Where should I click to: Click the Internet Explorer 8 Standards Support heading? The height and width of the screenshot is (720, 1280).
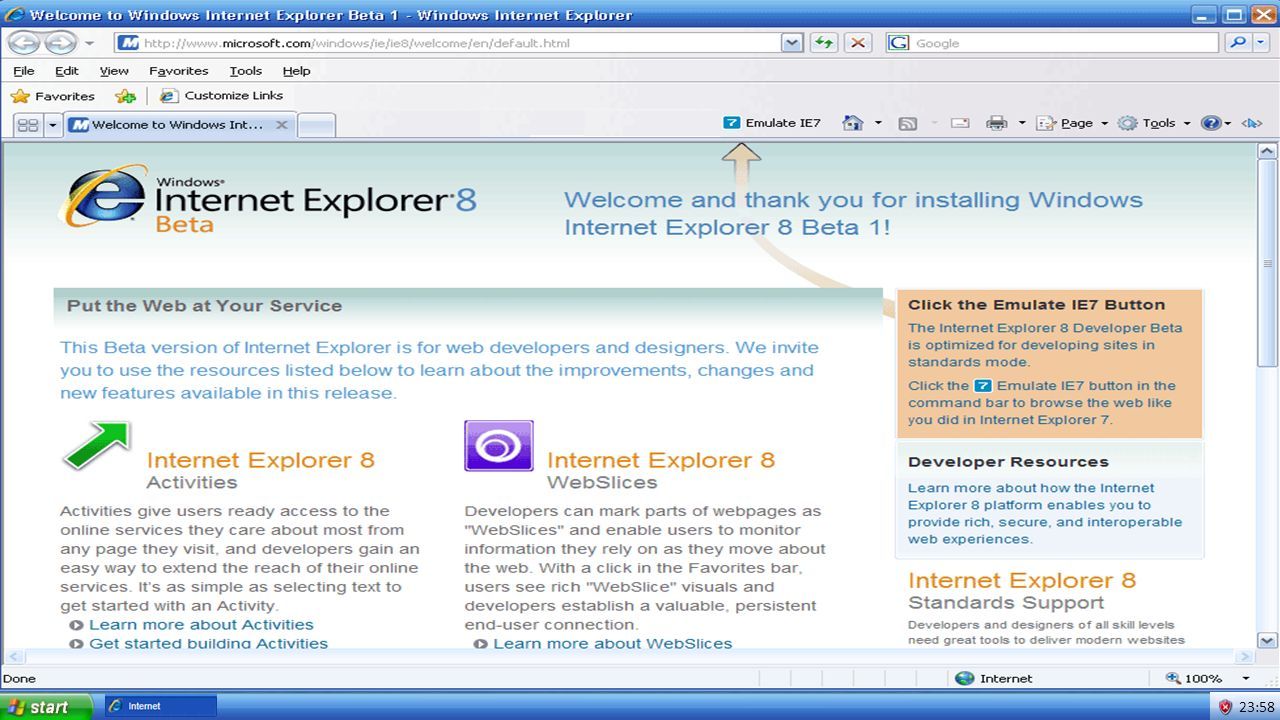(x=1022, y=591)
